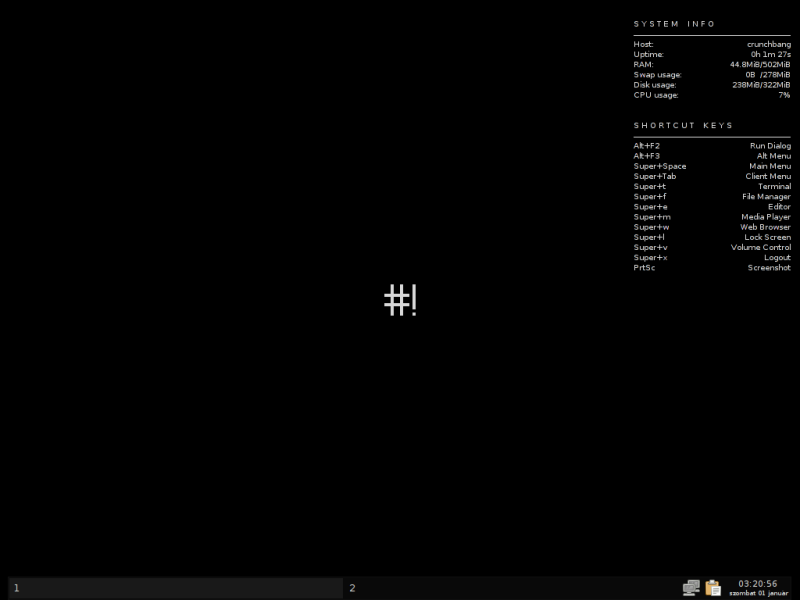The height and width of the screenshot is (600, 800).
Task: Click the Uptime value "0h 1m 27s"
Action: (770, 54)
